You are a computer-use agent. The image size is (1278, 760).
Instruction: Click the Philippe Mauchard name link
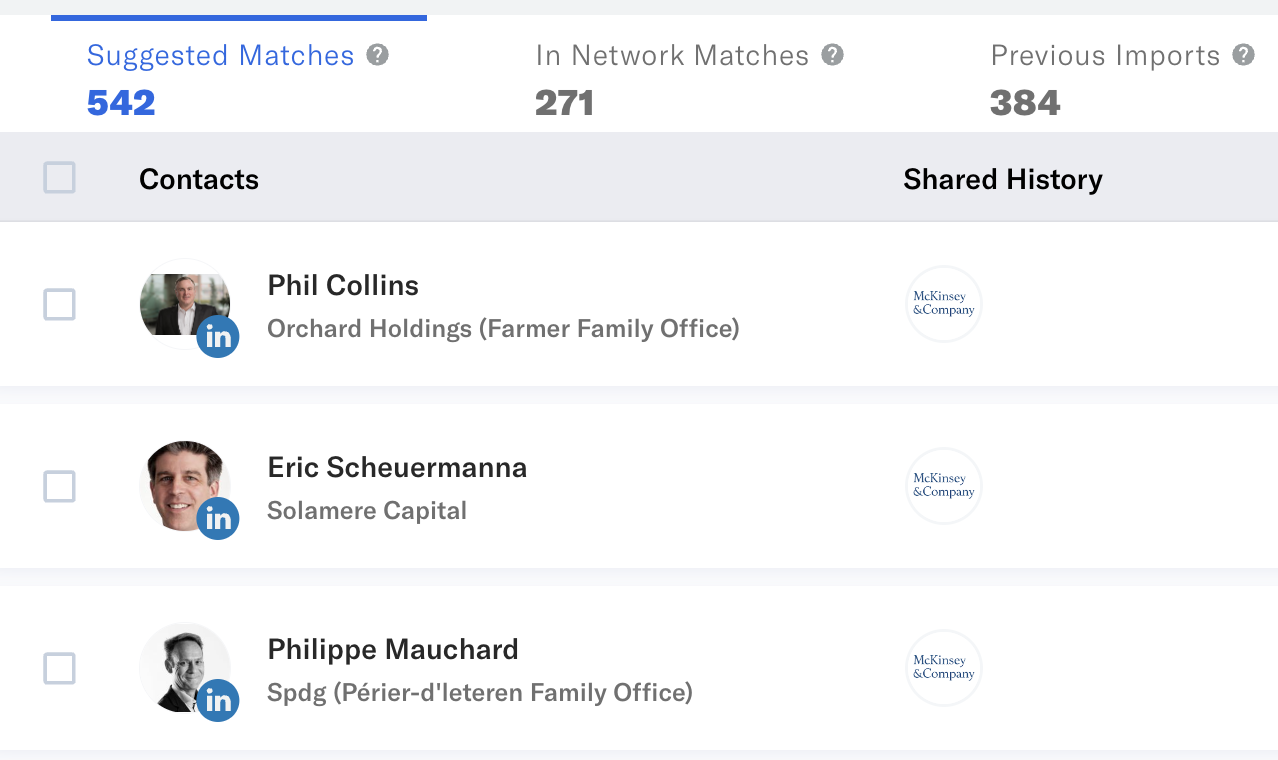click(393, 649)
